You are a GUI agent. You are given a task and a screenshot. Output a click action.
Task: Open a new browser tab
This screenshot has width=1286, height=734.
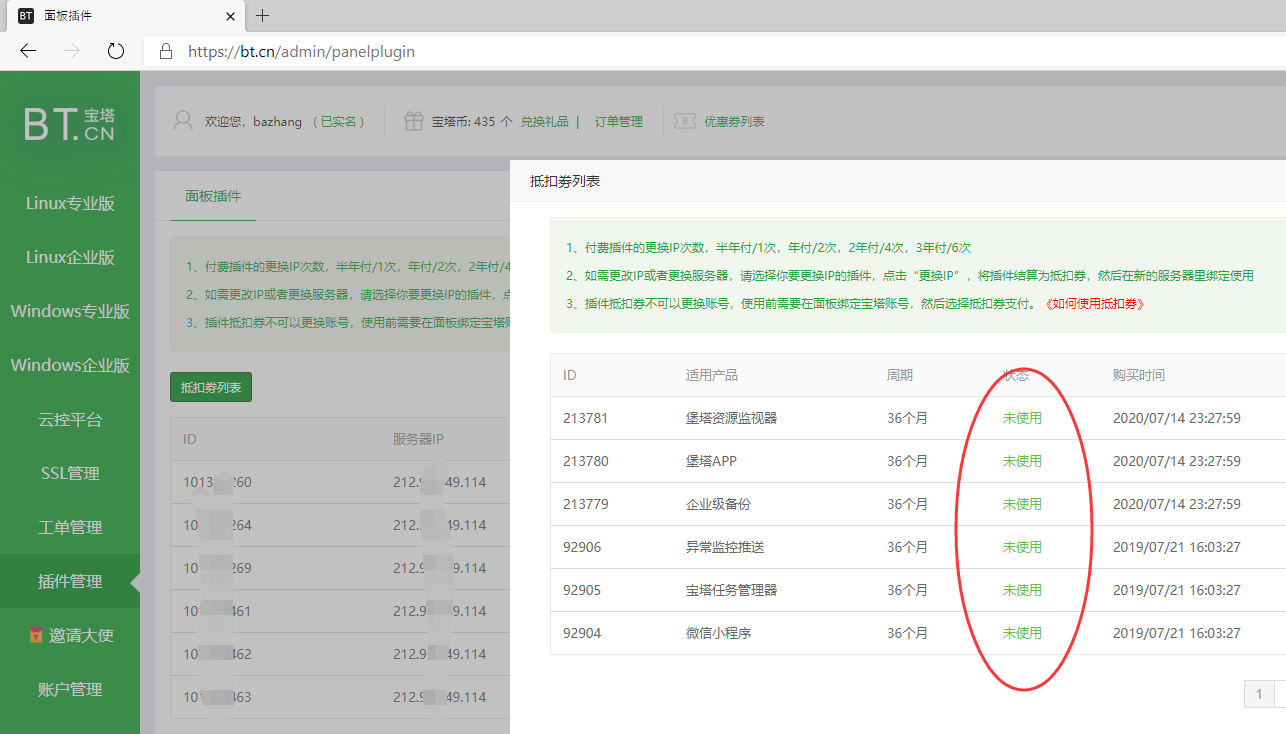[263, 16]
